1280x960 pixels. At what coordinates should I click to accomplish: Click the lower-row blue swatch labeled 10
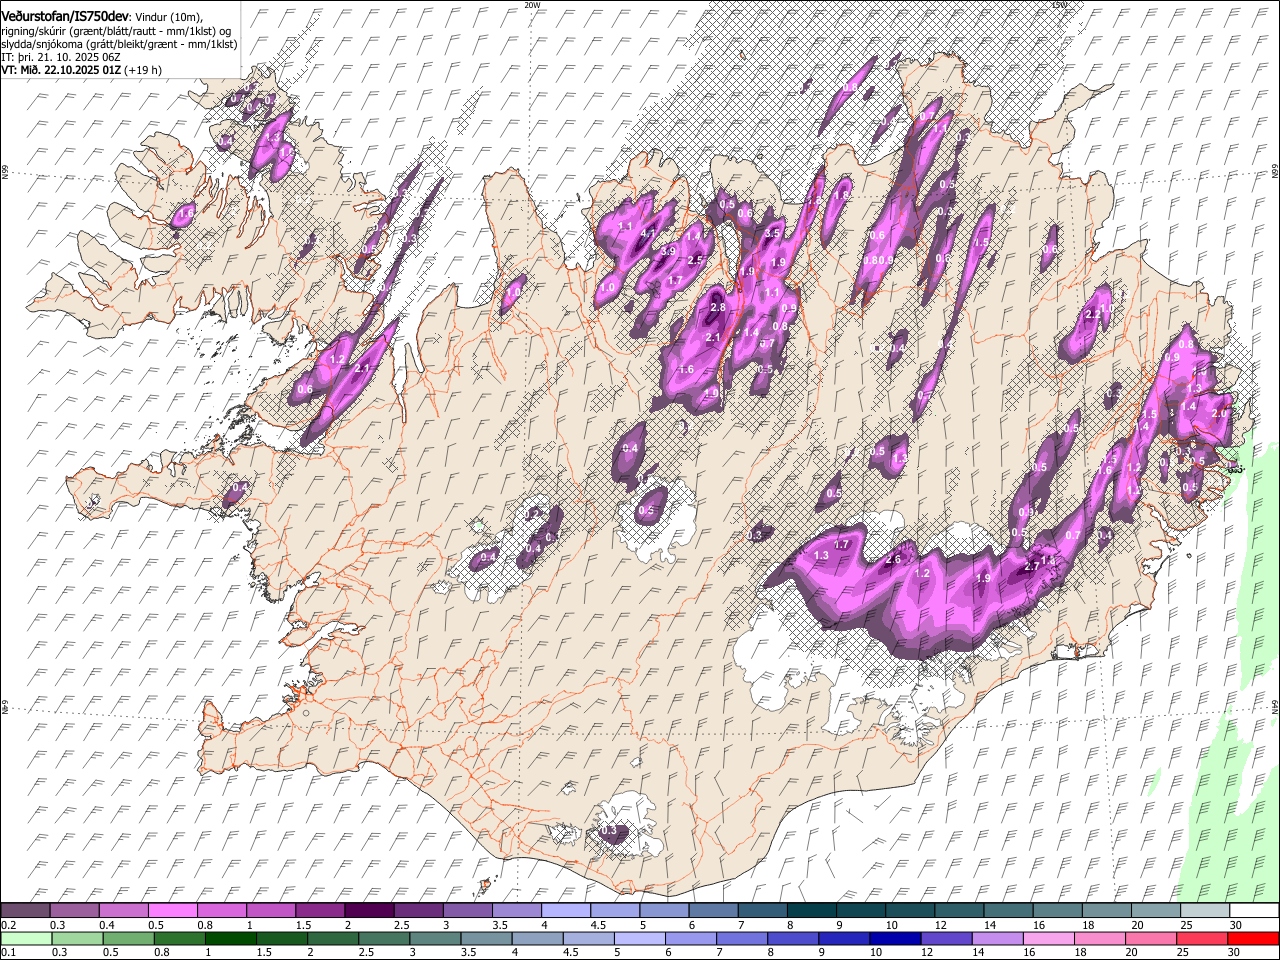894,939
